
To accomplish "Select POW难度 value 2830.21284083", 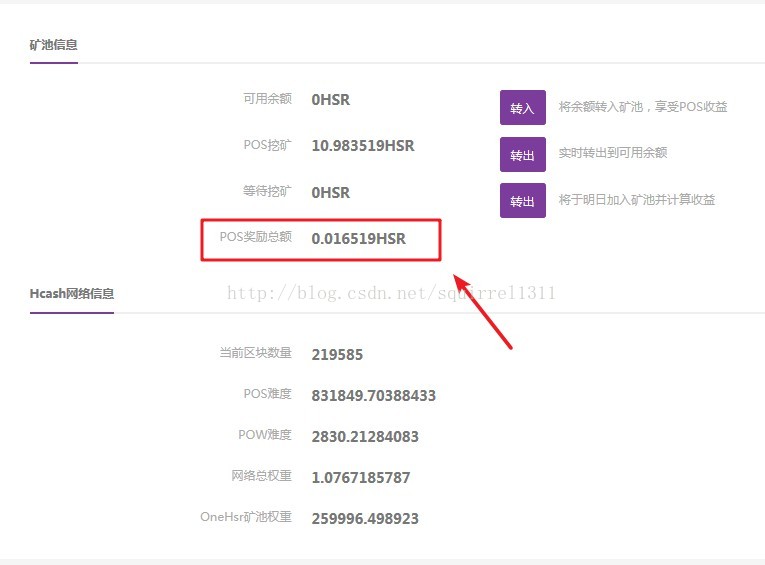I will coord(365,436).
